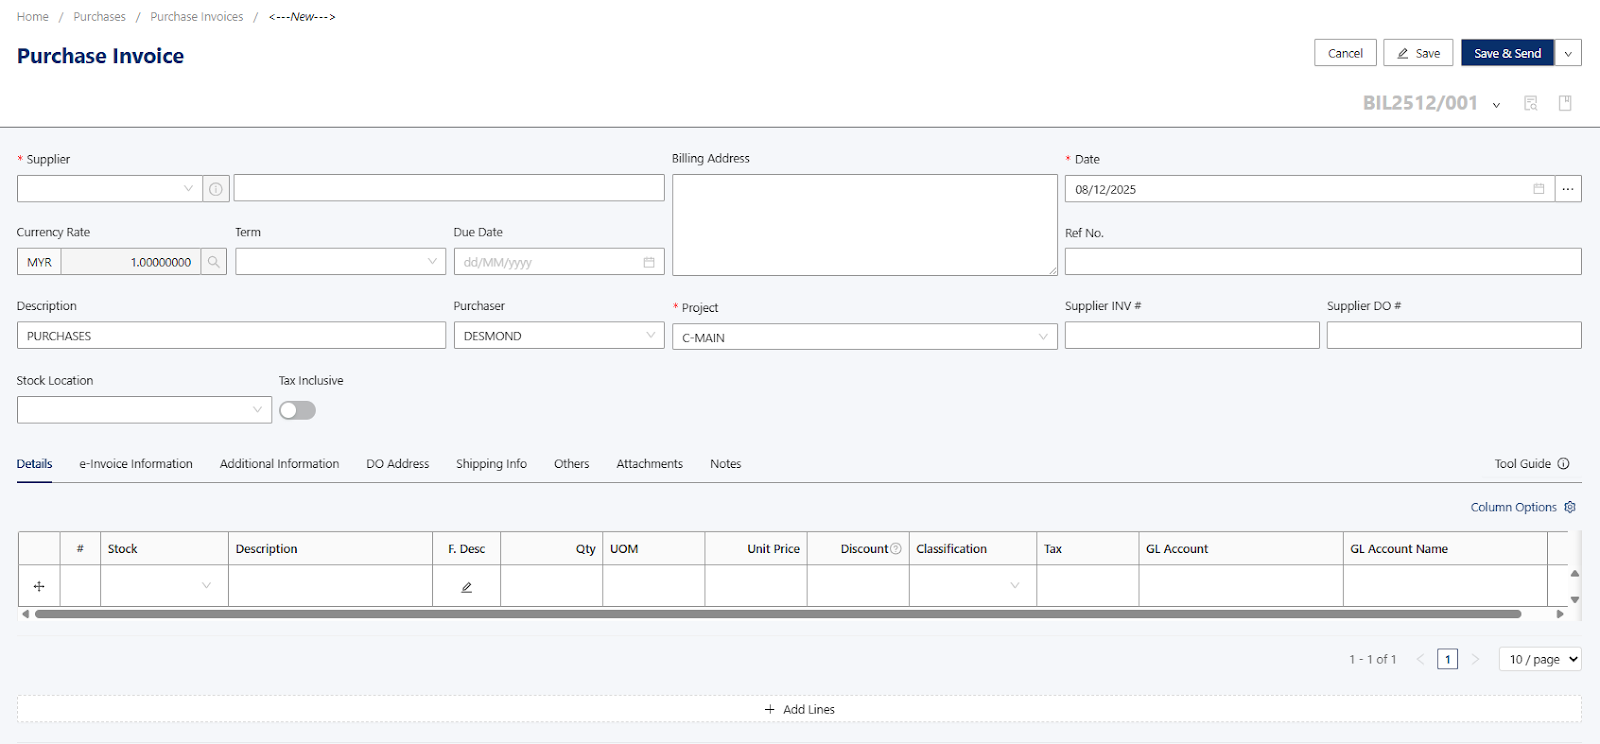Click the Cancel button
This screenshot has width=1600, height=744.
[x=1345, y=53]
